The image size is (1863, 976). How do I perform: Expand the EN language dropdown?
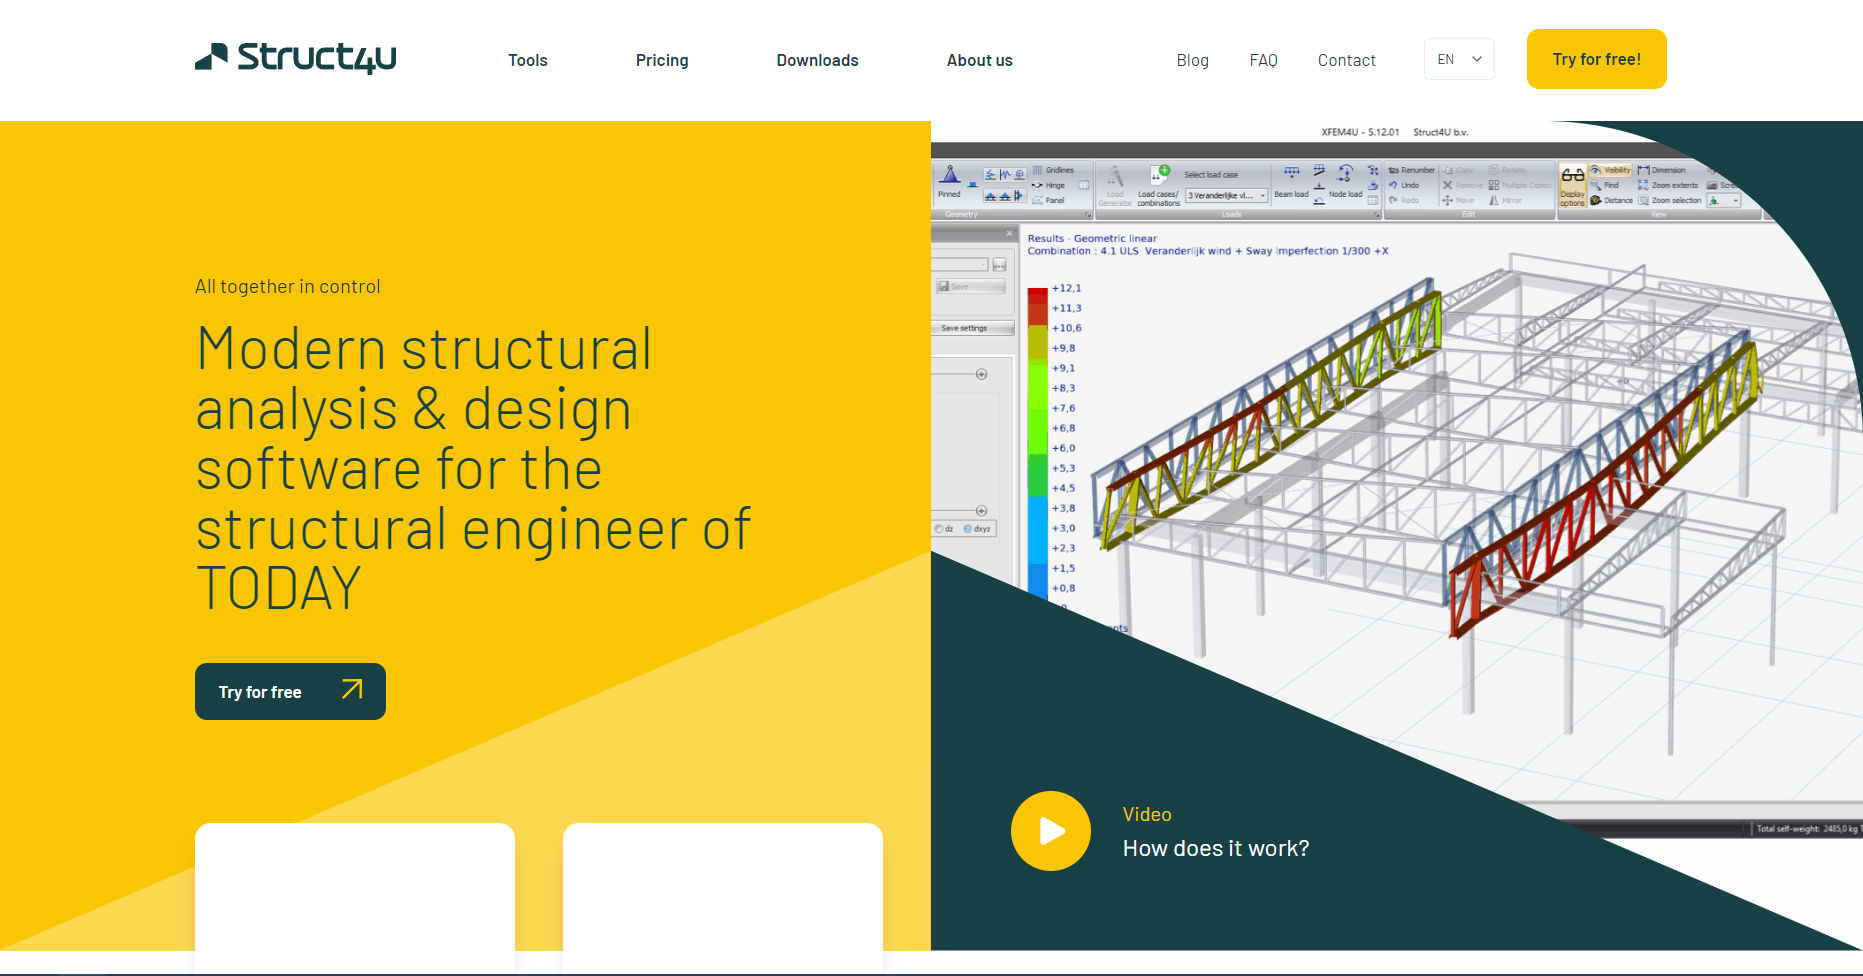click(1459, 59)
